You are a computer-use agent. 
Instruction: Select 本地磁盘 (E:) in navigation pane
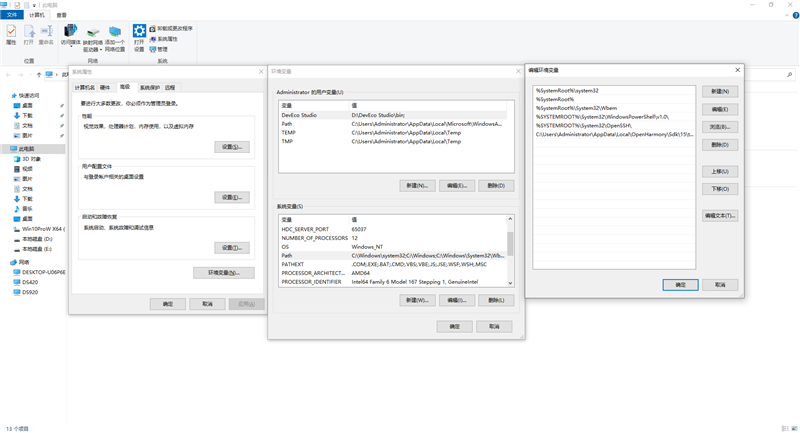coord(33,249)
